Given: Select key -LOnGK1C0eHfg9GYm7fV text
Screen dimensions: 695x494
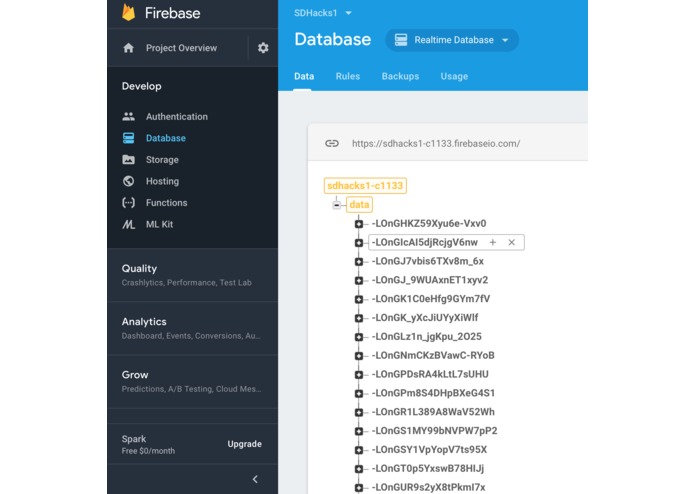Looking at the screenshot, I should click(x=431, y=299).
